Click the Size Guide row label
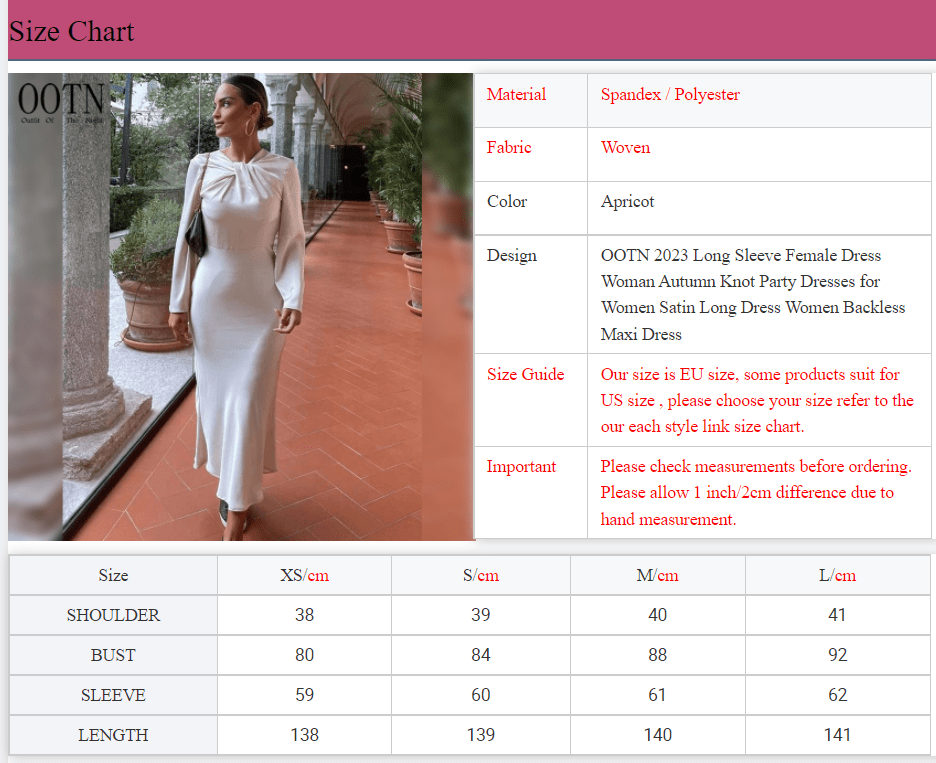The height and width of the screenshot is (763, 936). (x=525, y=374)
